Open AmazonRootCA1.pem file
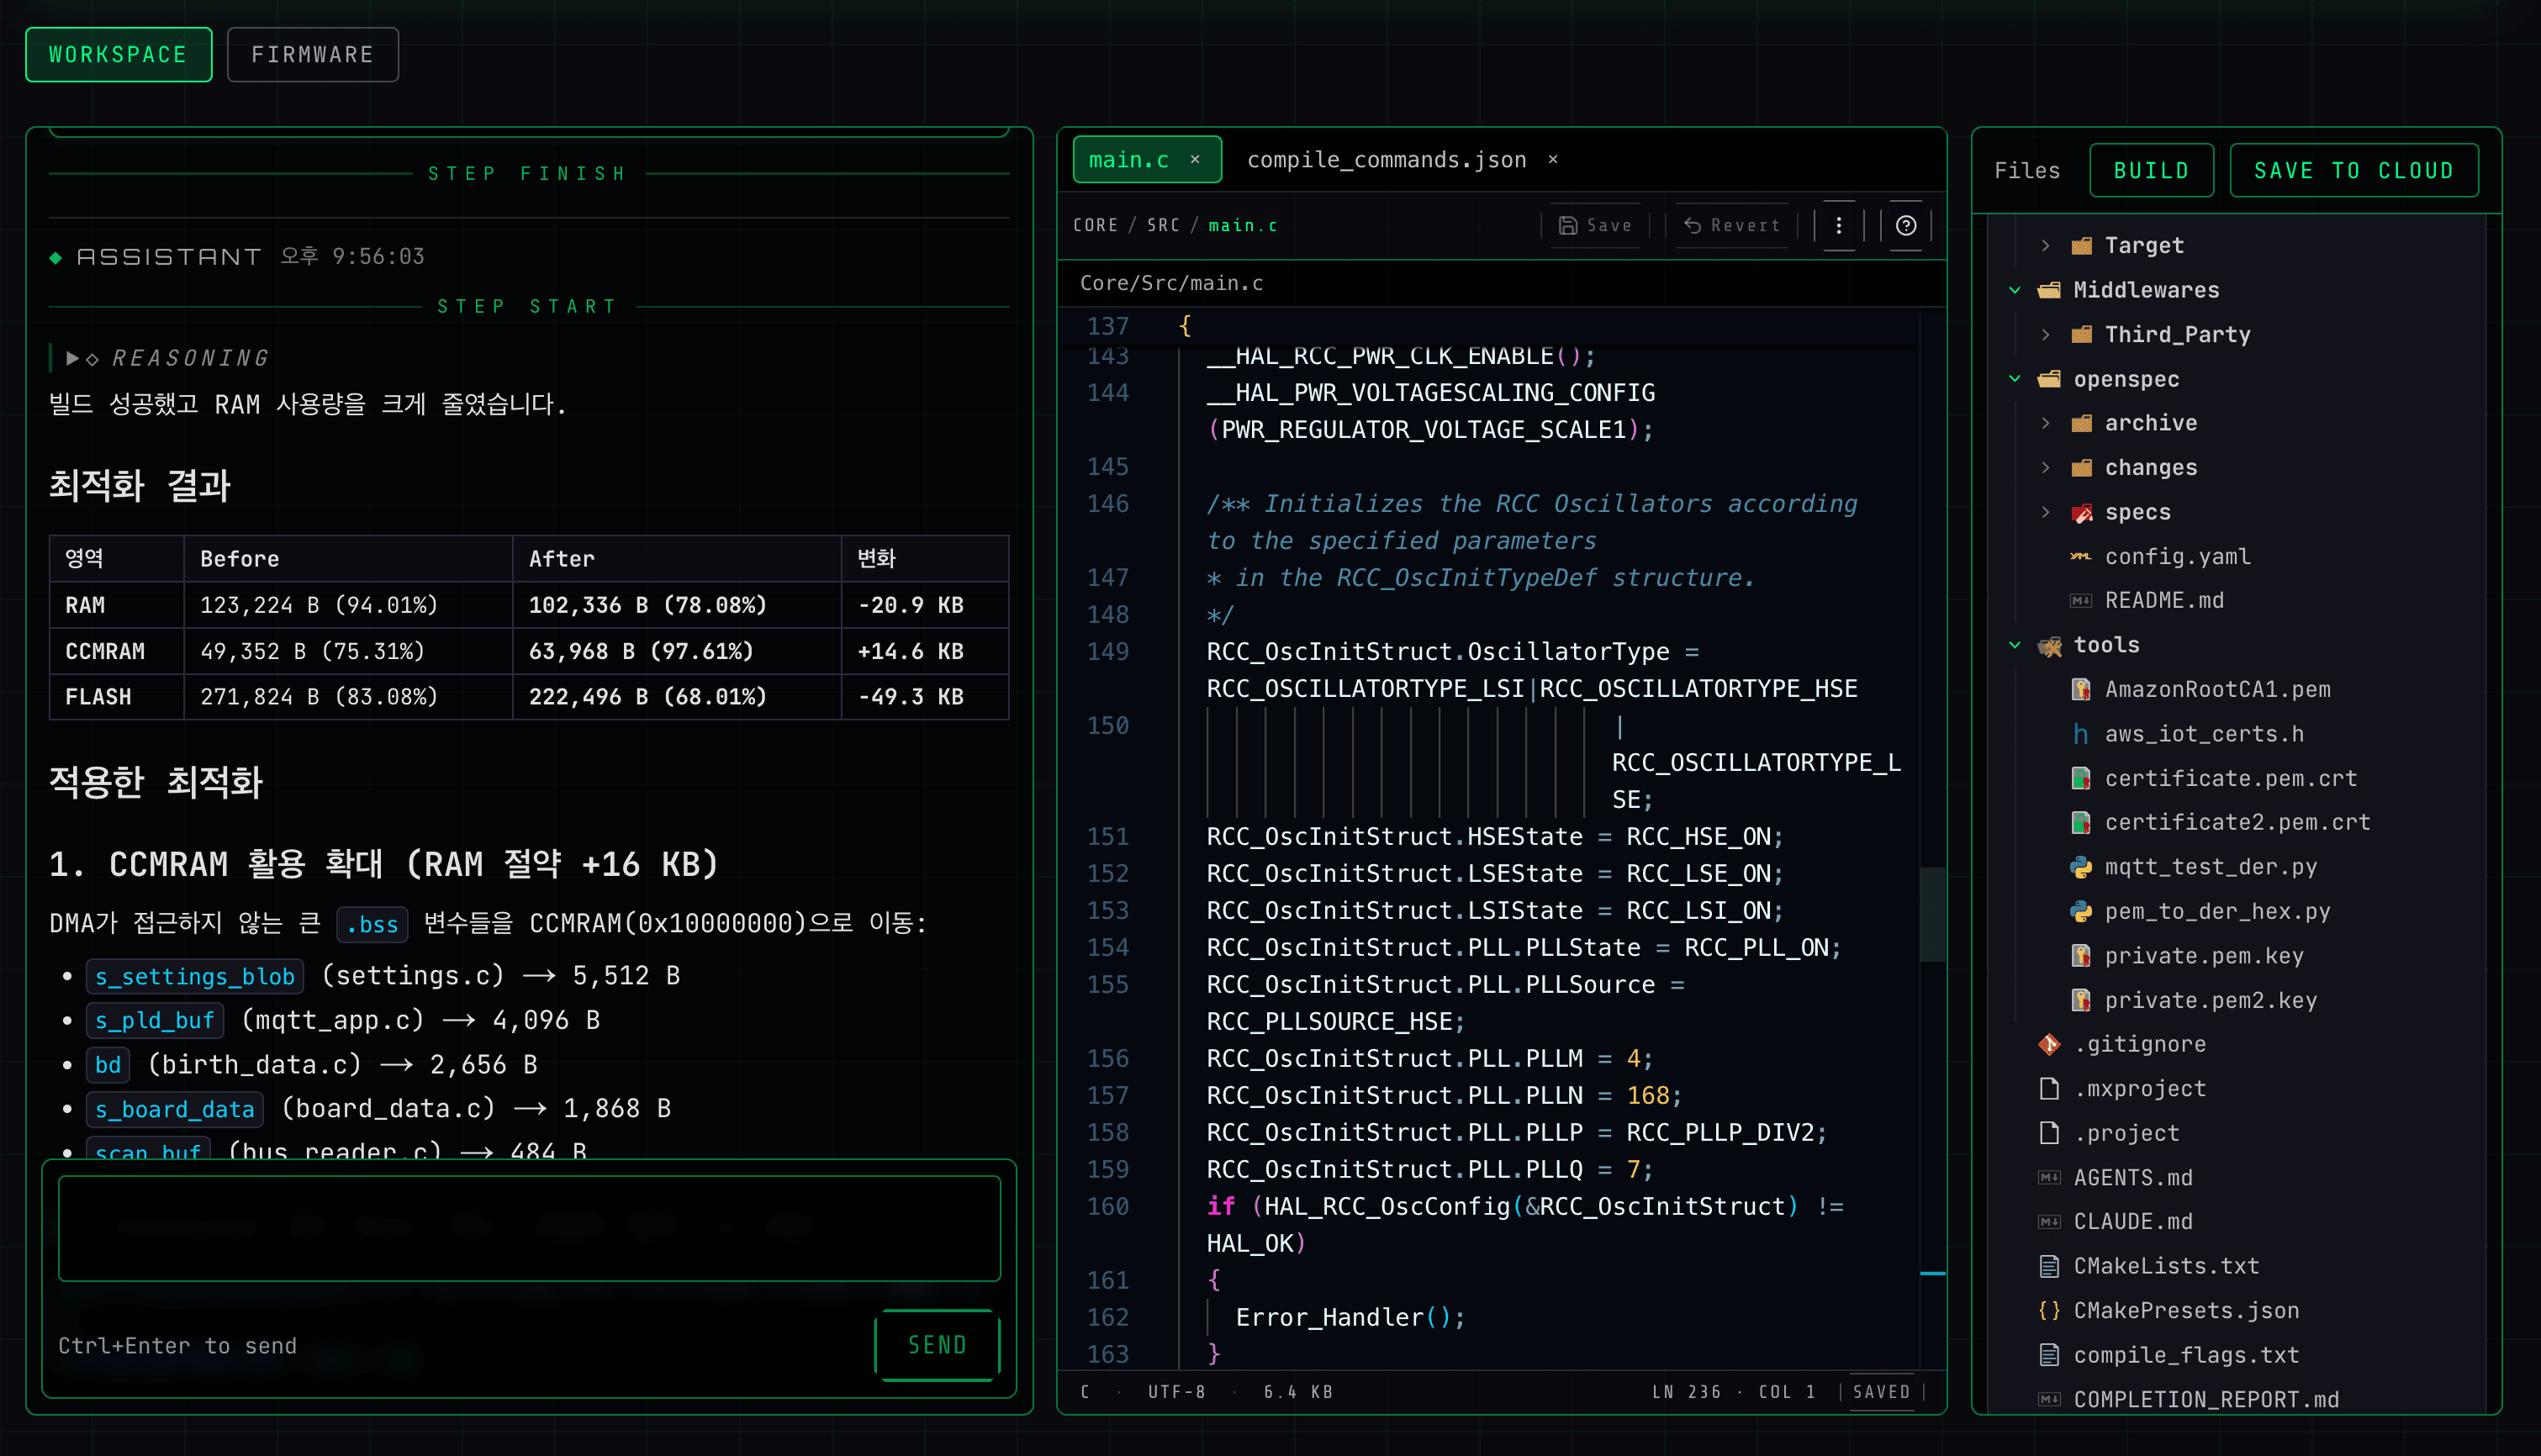The height and width of the screenshot is (1456, 2541). [x=2217, y=690]
